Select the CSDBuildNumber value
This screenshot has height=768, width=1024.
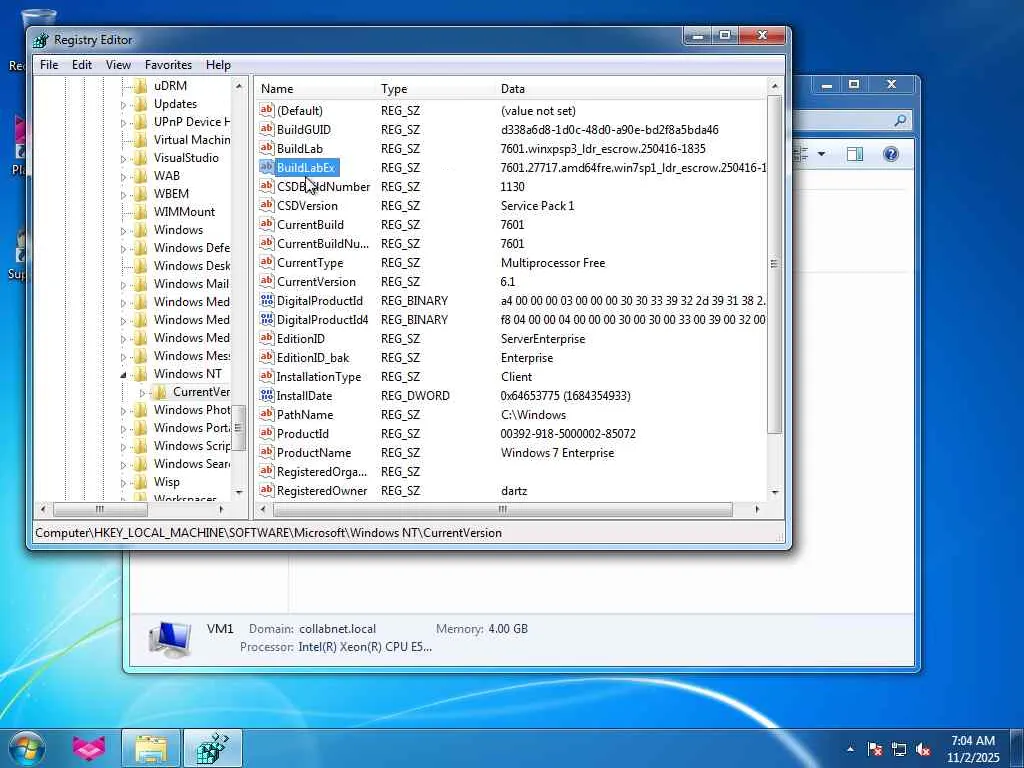click(x=323, y=186)
